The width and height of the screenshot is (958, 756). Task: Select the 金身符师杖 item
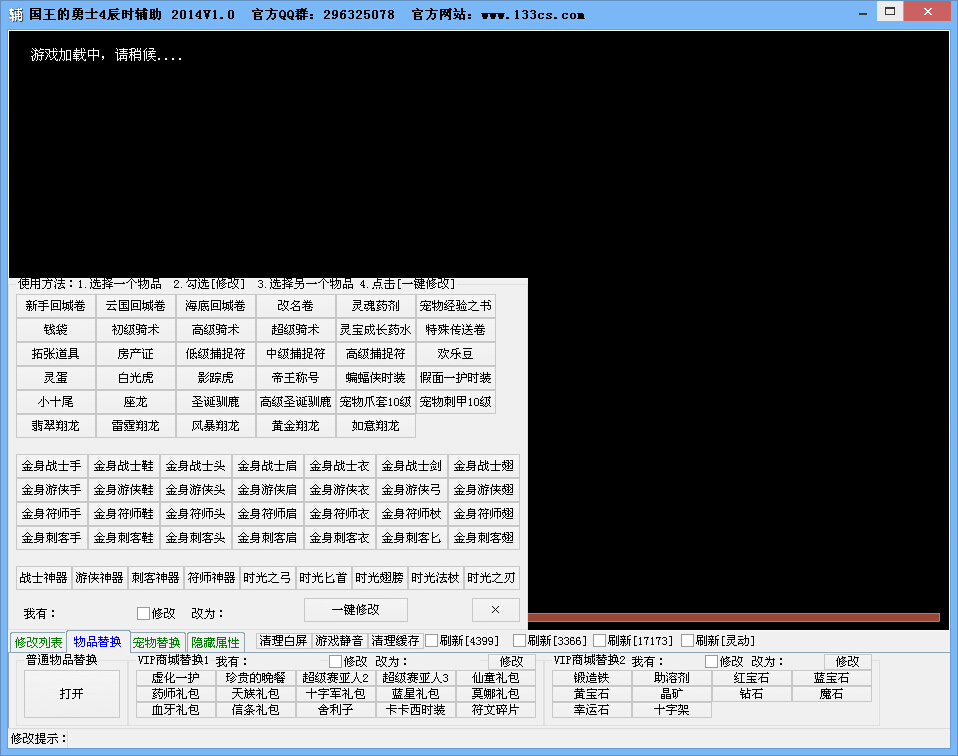pyautogui.click(x=412, y=513)
